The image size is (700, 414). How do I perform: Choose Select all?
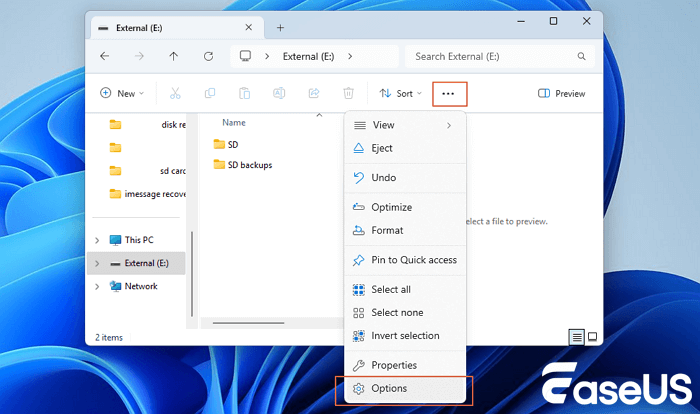click(405, 289)
